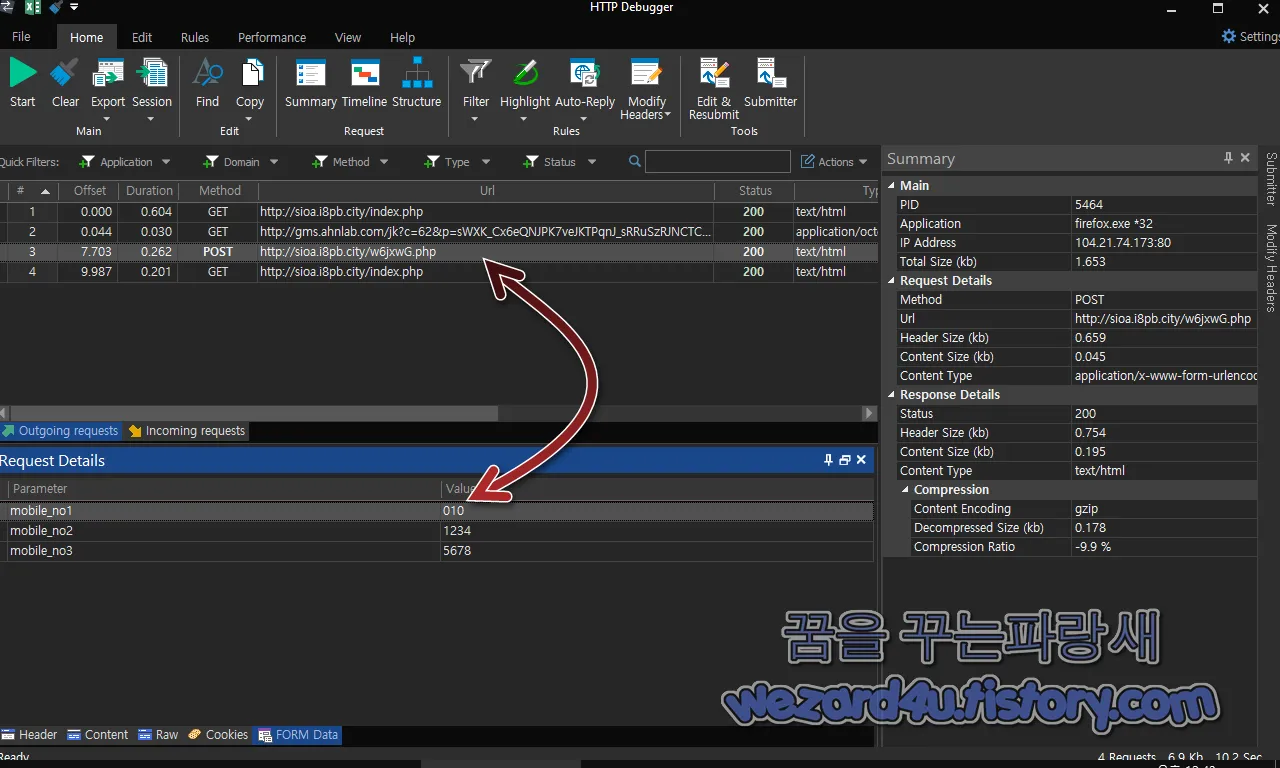
Task: Switch to the Cookies tab
Action: pos(218,735)
